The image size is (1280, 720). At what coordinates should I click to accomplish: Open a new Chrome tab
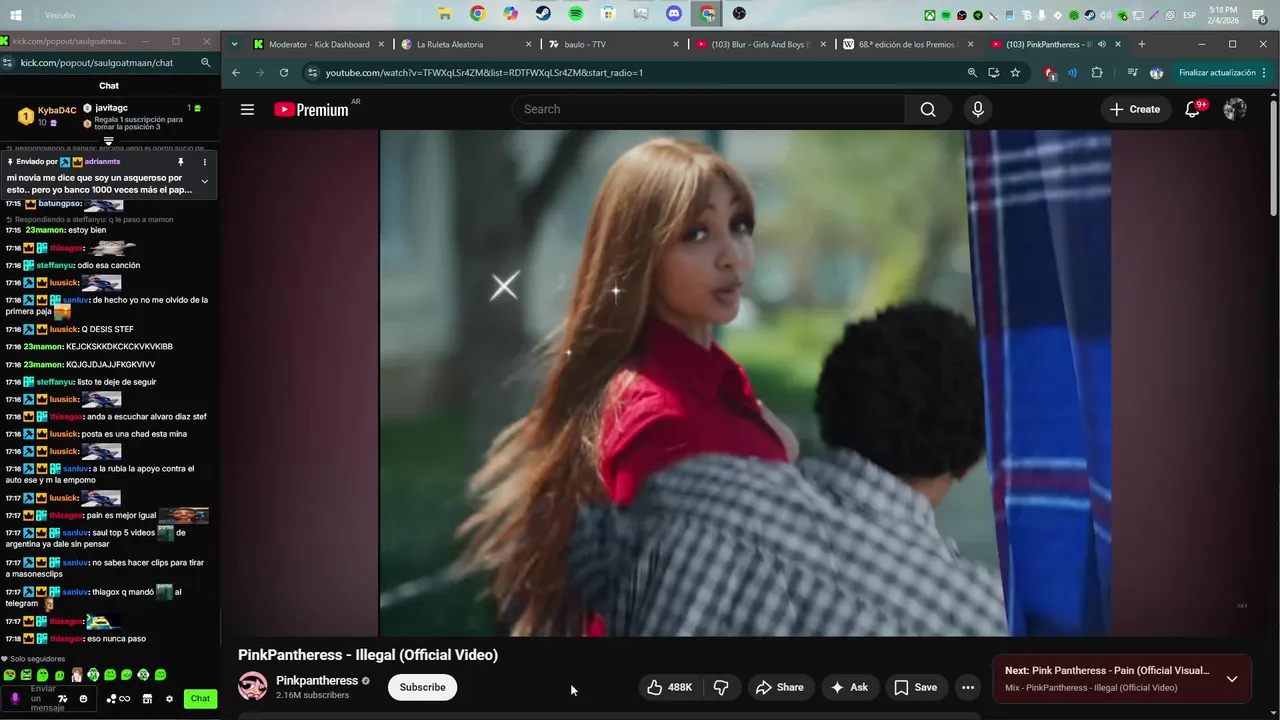point(1141,44)
